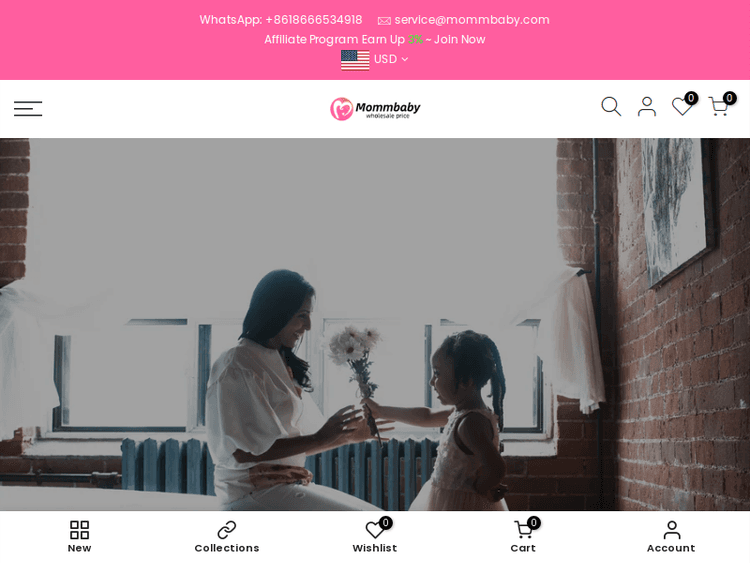Open the Collections tab in bottom bar

pos(227,536)
